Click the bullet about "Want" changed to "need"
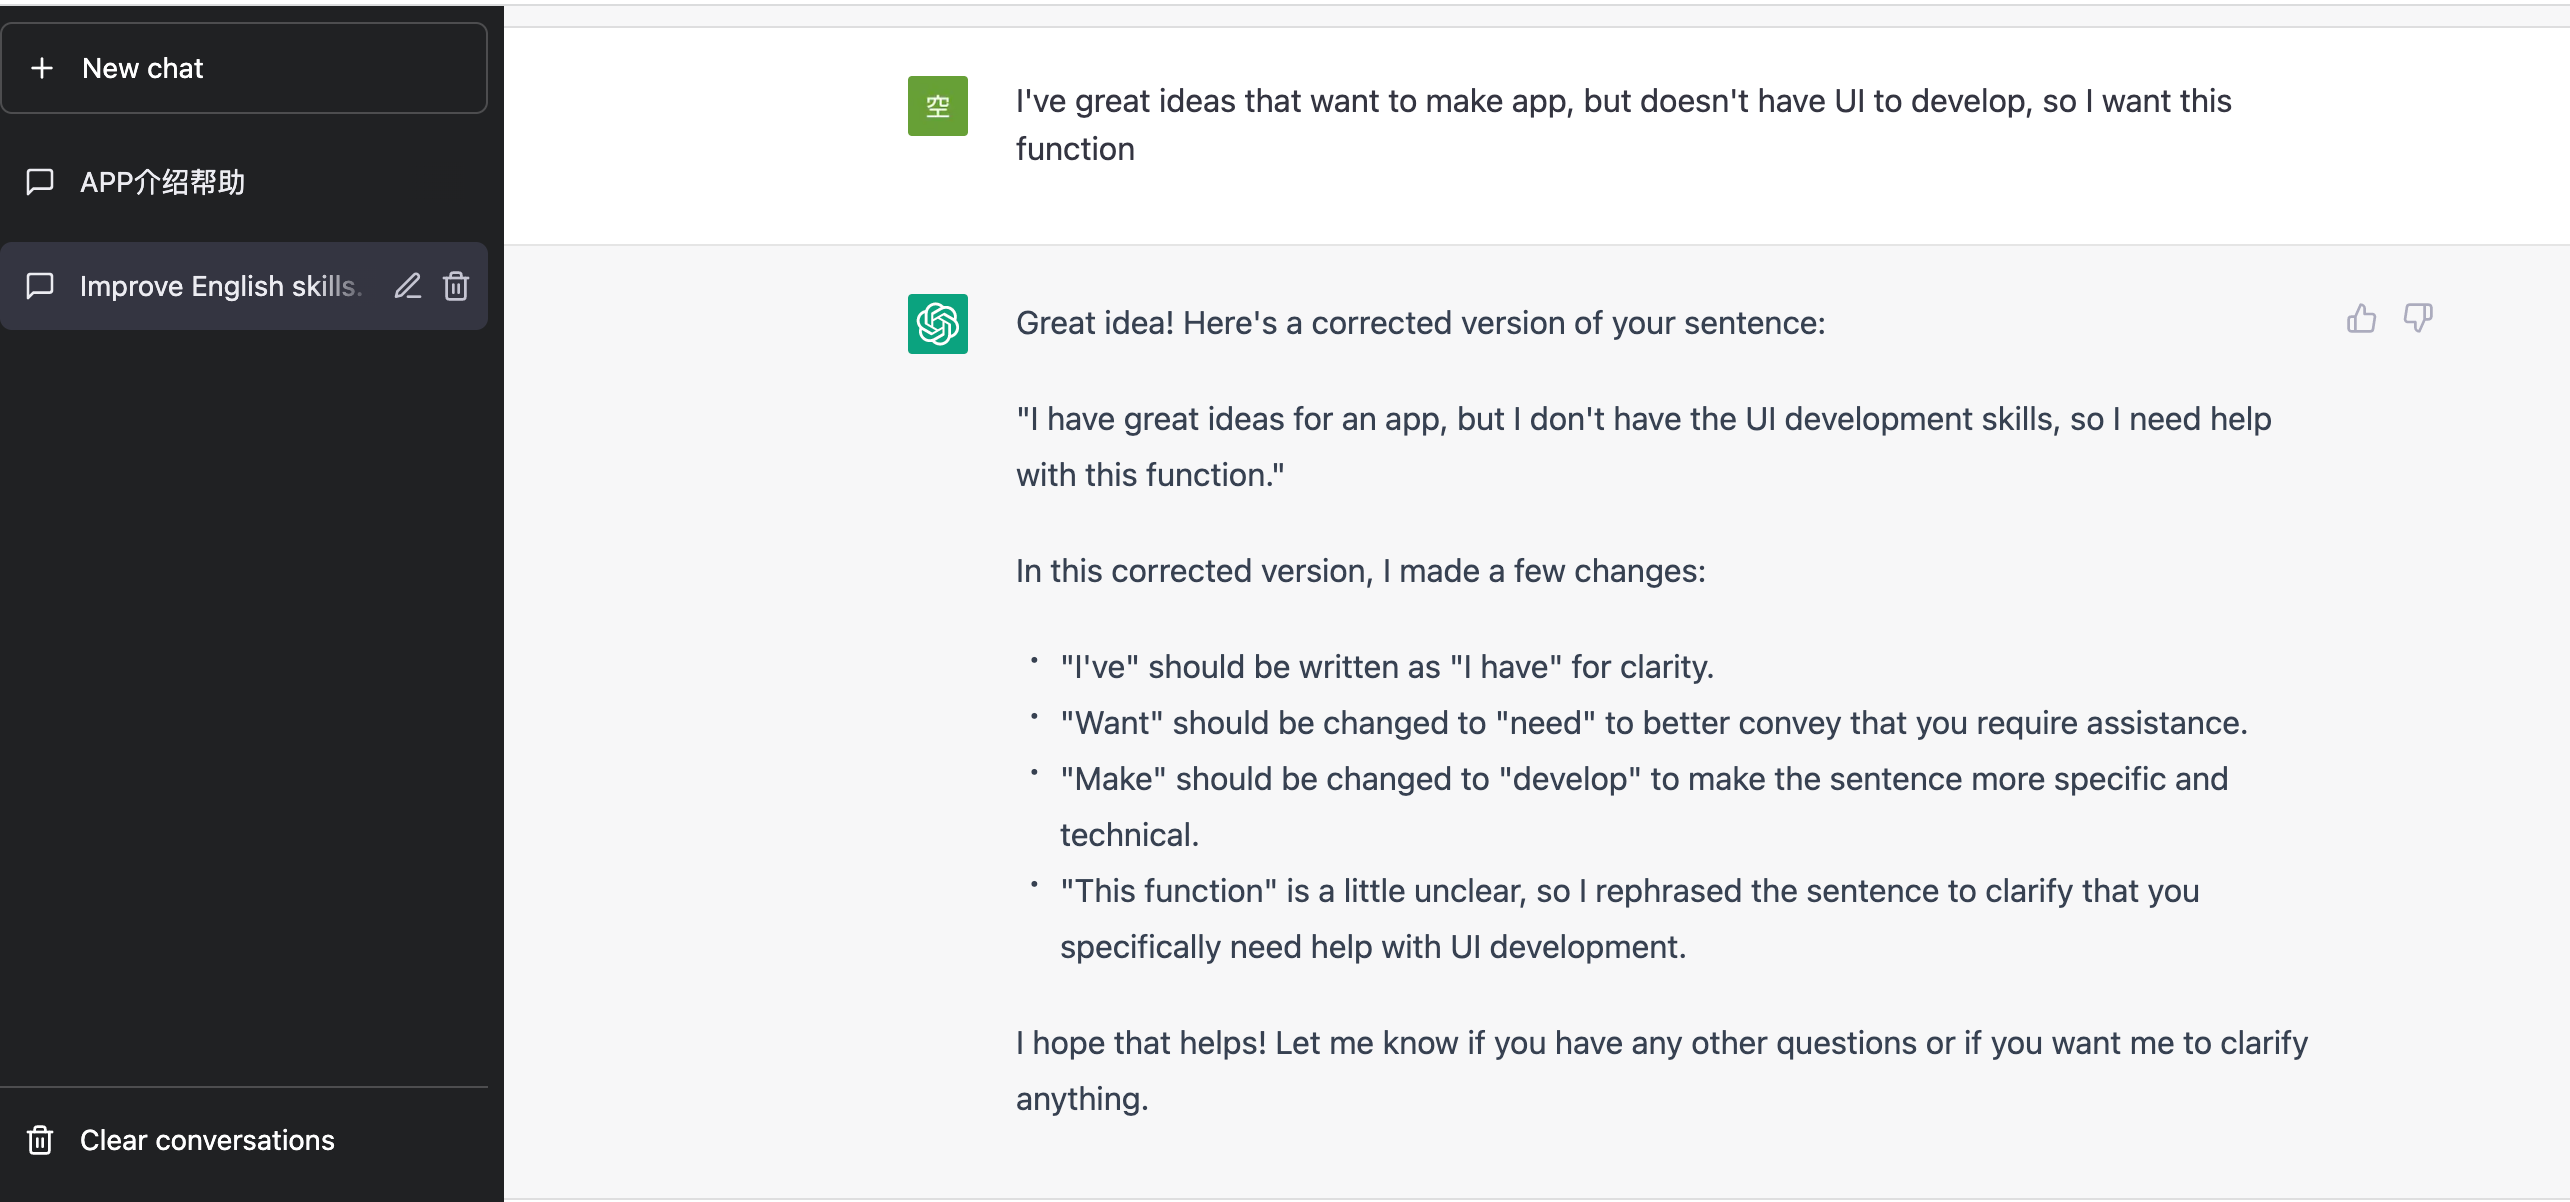Viewport: 2570px width, 1202px height. (x=1654, y=723)
